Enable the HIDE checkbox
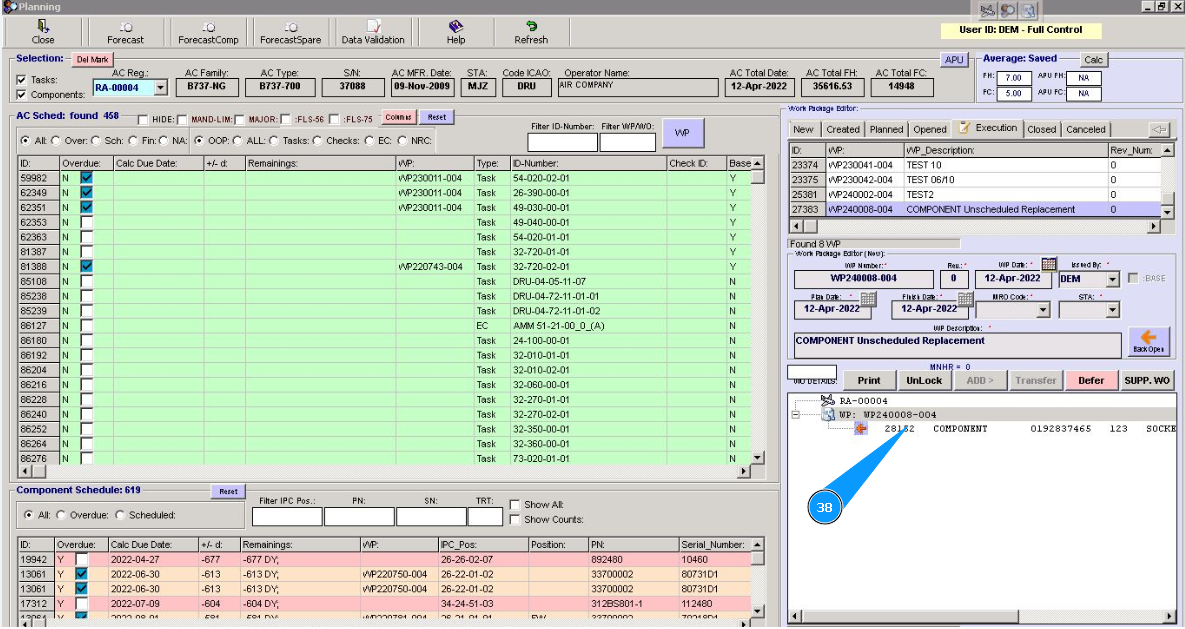Image resolution: width=1185 pixels, height=629 pixels. [143, 120]
